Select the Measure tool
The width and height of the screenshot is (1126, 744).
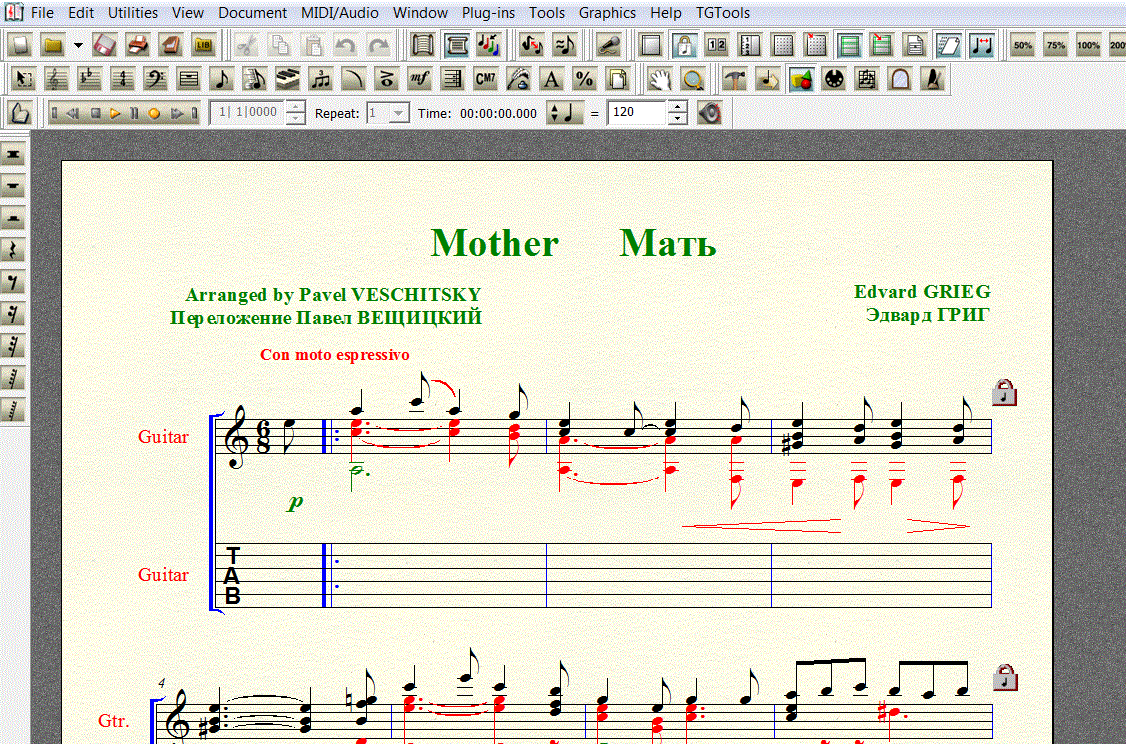point(189,78)
